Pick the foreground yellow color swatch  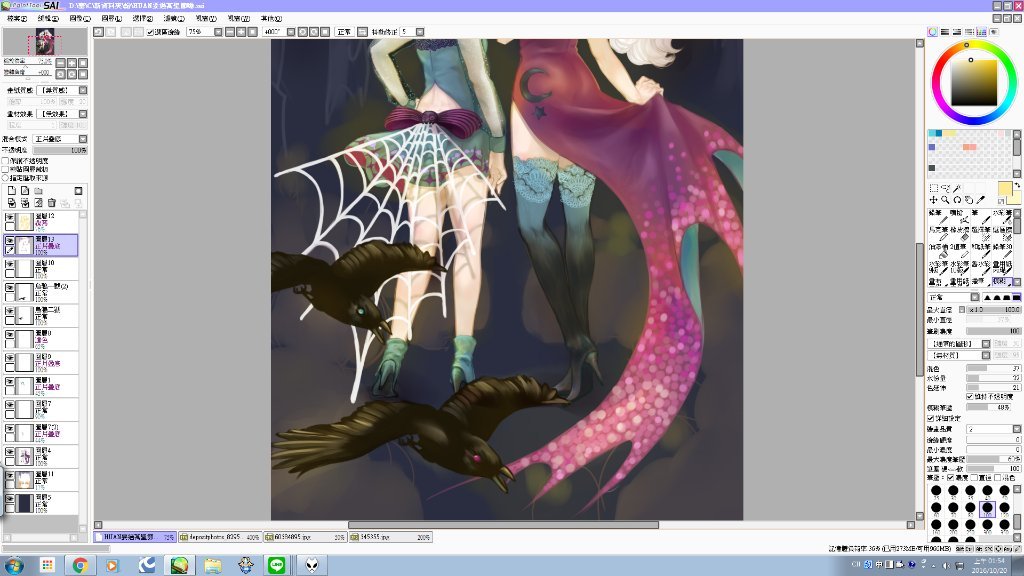point(1004,190)
